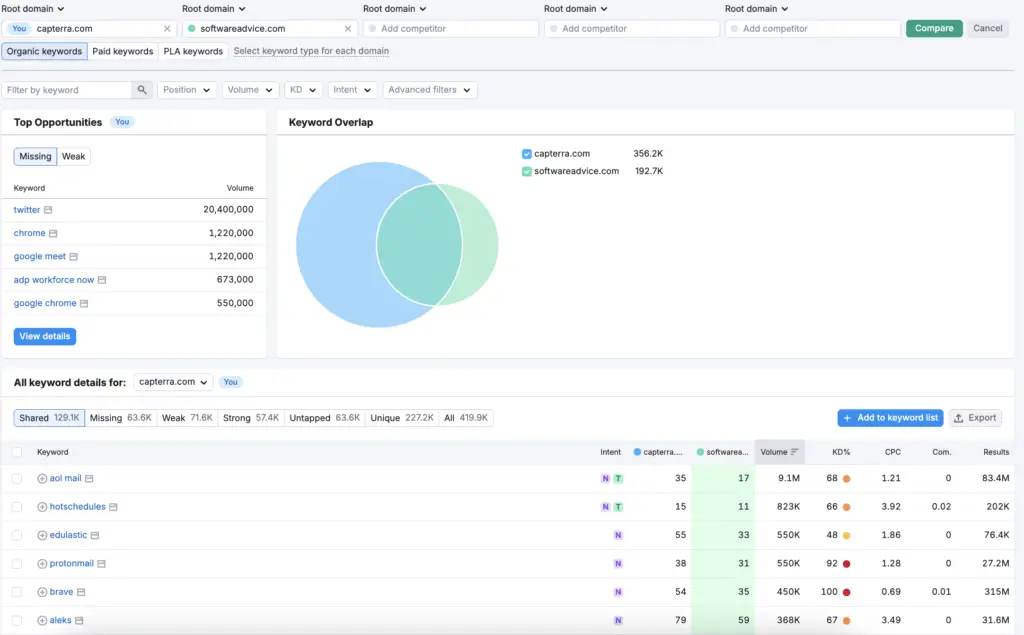Open SERP icon next to hotschedules
1024x635 pixels.
pos(113,507)
